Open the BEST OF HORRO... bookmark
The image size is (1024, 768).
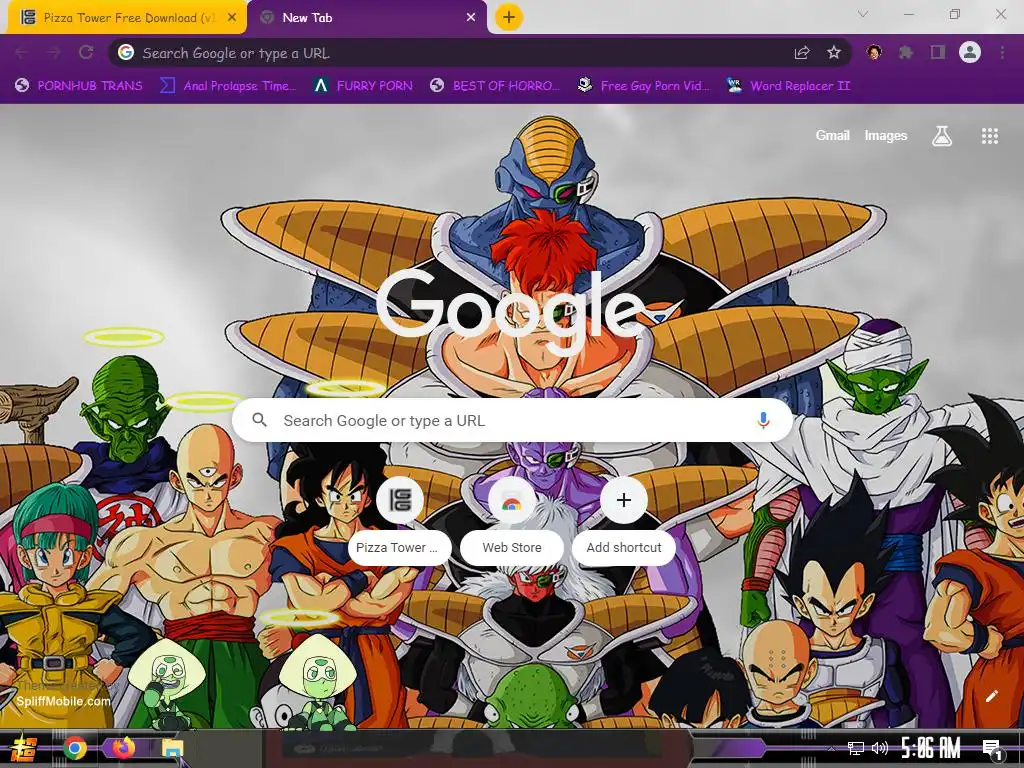click(x=495, y=86)
